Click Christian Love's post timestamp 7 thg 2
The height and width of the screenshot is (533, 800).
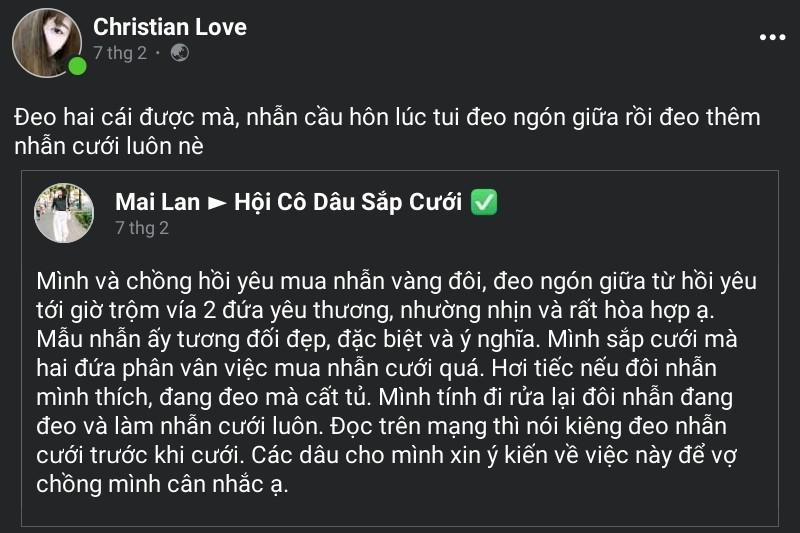(120, 53)
